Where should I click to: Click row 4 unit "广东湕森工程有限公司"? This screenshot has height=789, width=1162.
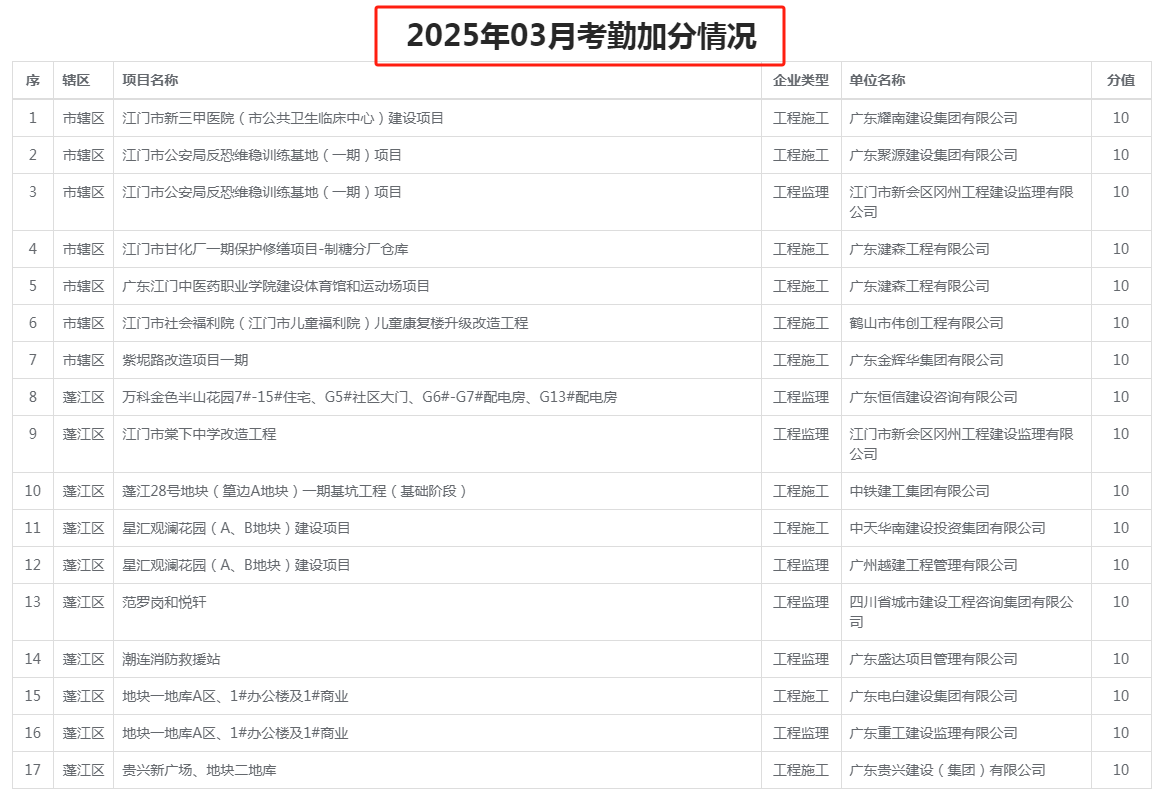tap(920, 249)
